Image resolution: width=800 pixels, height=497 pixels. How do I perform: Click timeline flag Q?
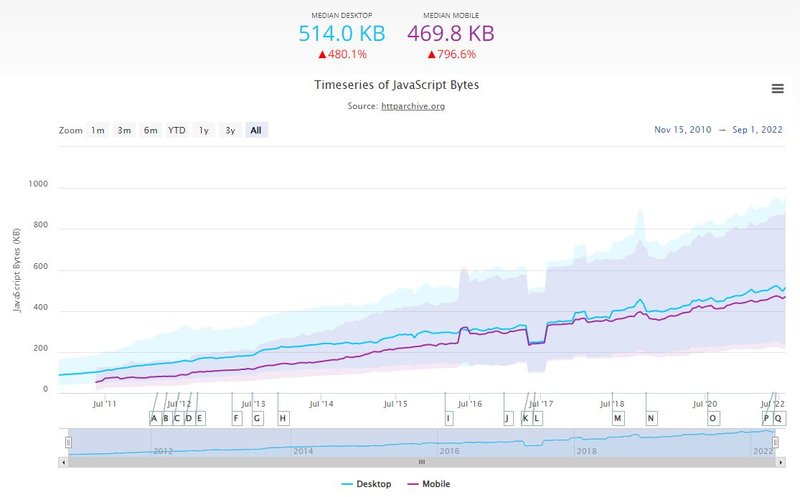point(779,418)
